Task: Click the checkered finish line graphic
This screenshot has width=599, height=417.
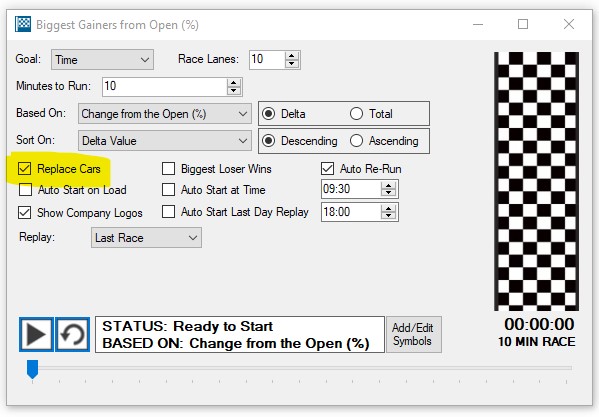Action: (536, 181)
